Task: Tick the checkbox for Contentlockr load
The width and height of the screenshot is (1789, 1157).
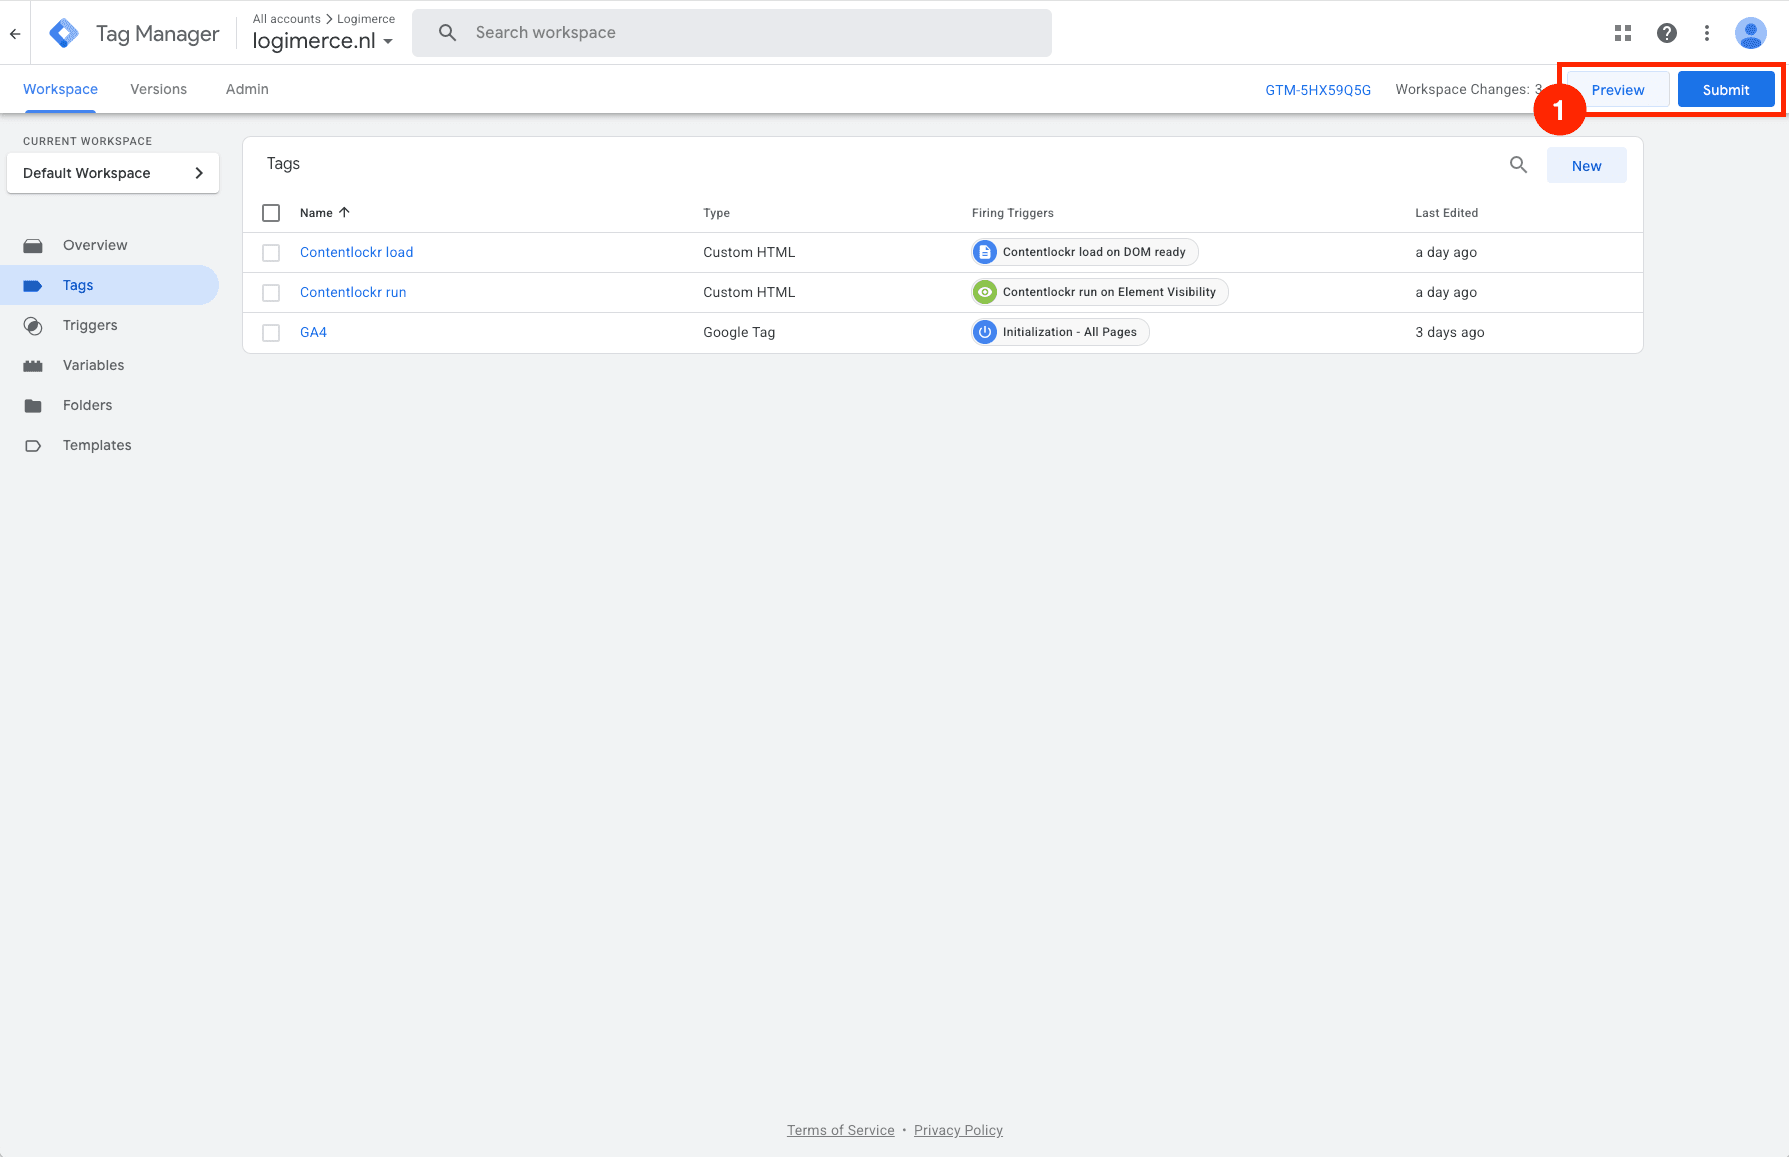Action: pos(271,253)
